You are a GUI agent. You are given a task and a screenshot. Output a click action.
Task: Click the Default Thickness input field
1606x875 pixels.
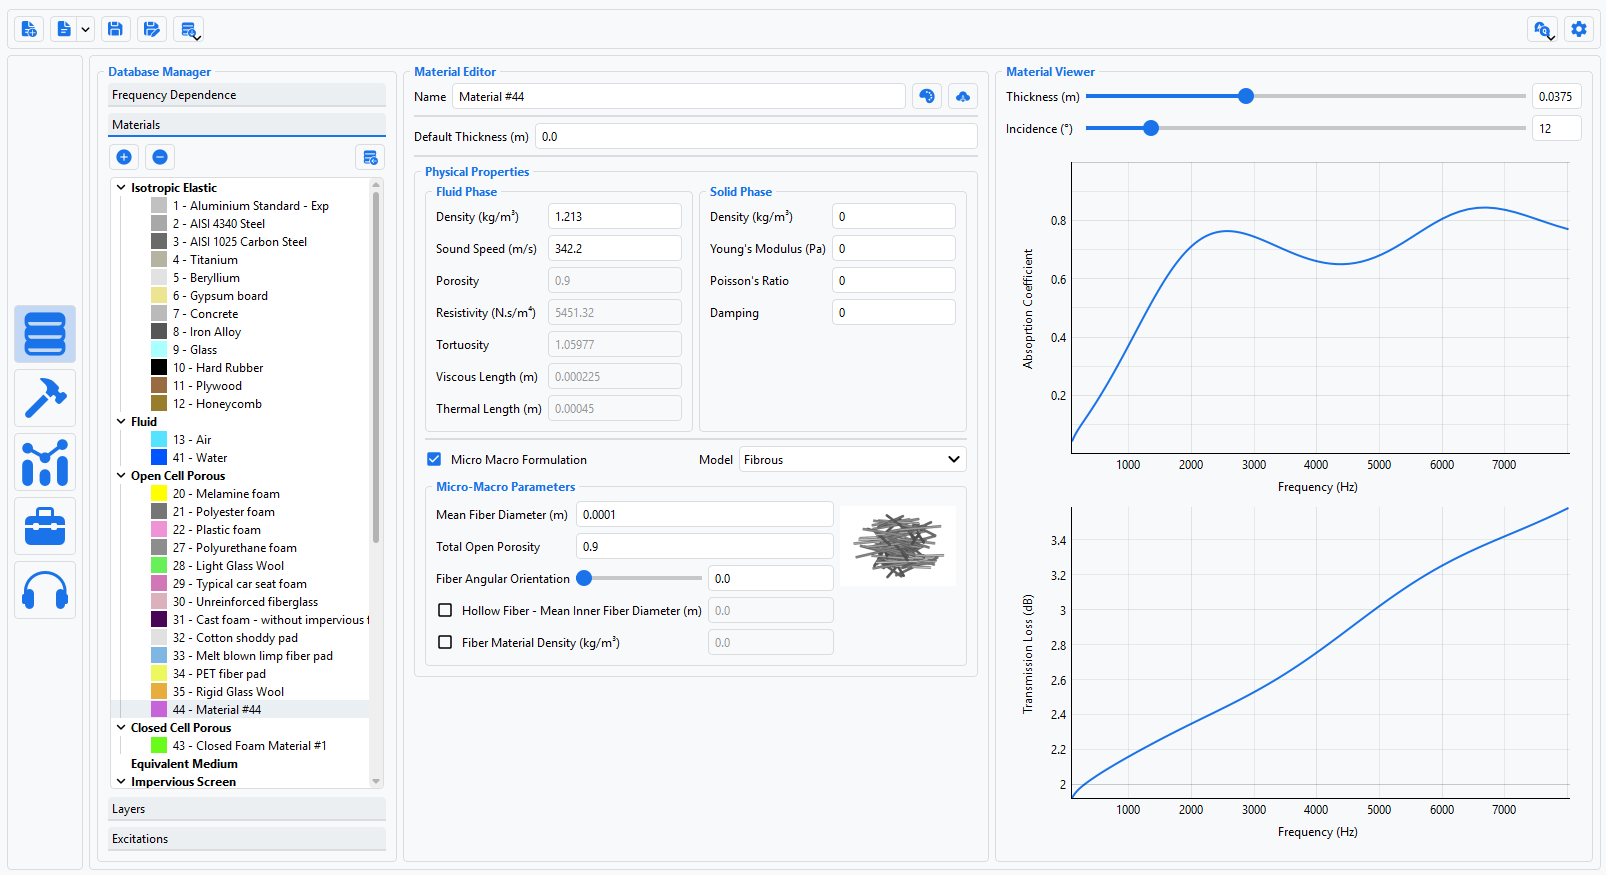757,136
